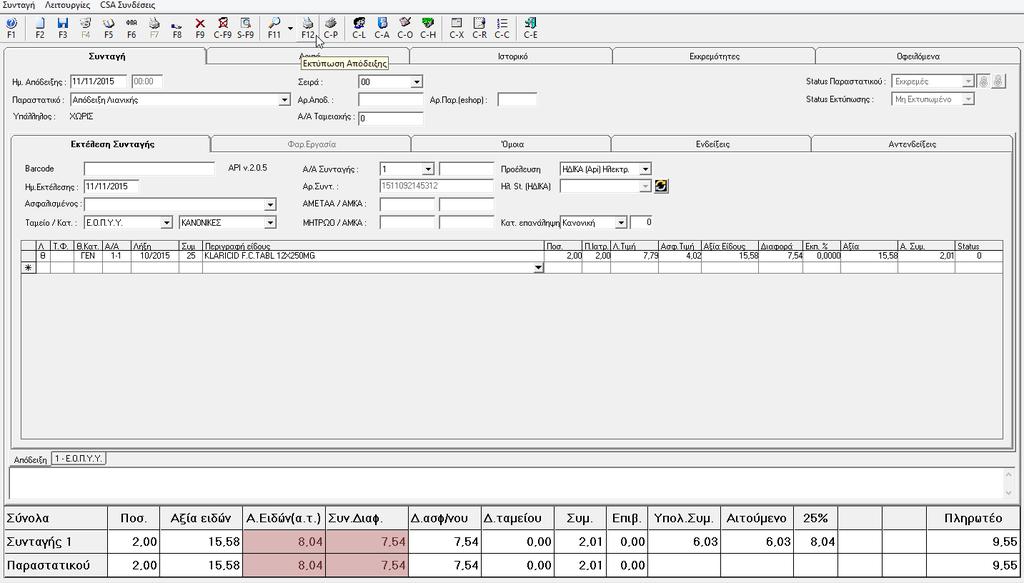Select the bottom Απόδειξη tab
This screenshot has width=1024, height=583.
pos(31,460)
